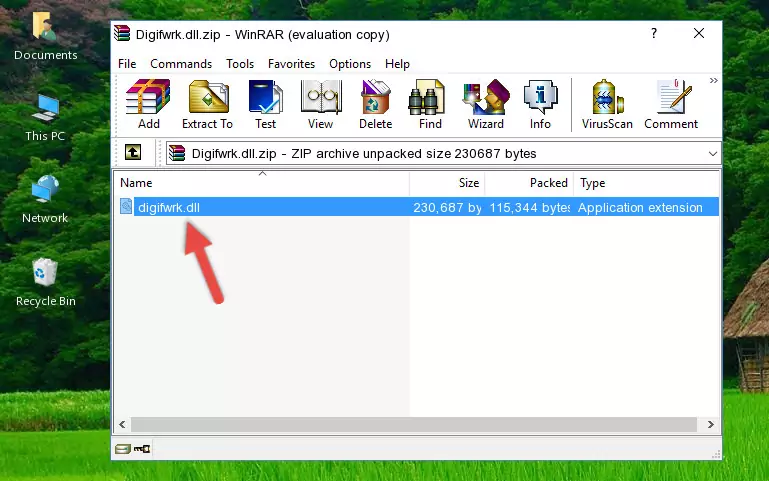The height and width of the screenshot is (481, 769).
Task: Open the Commands menu
Action: pos(181,64)
